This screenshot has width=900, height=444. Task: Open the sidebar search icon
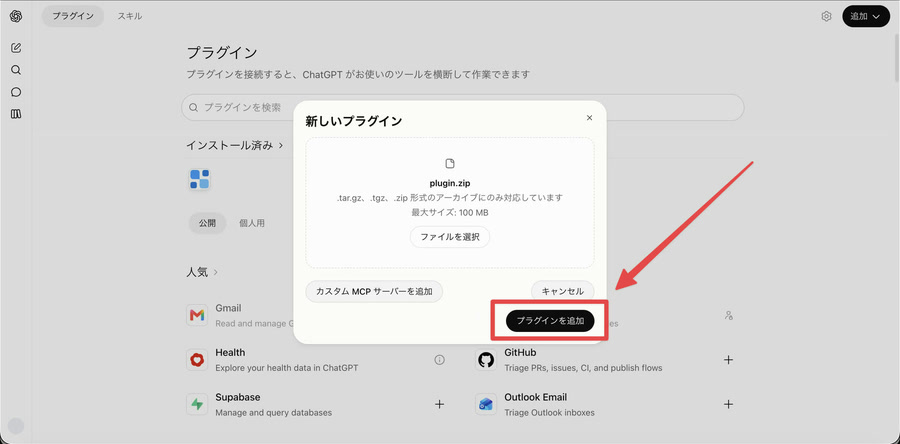pyautogui.click(x=16, y=70)
